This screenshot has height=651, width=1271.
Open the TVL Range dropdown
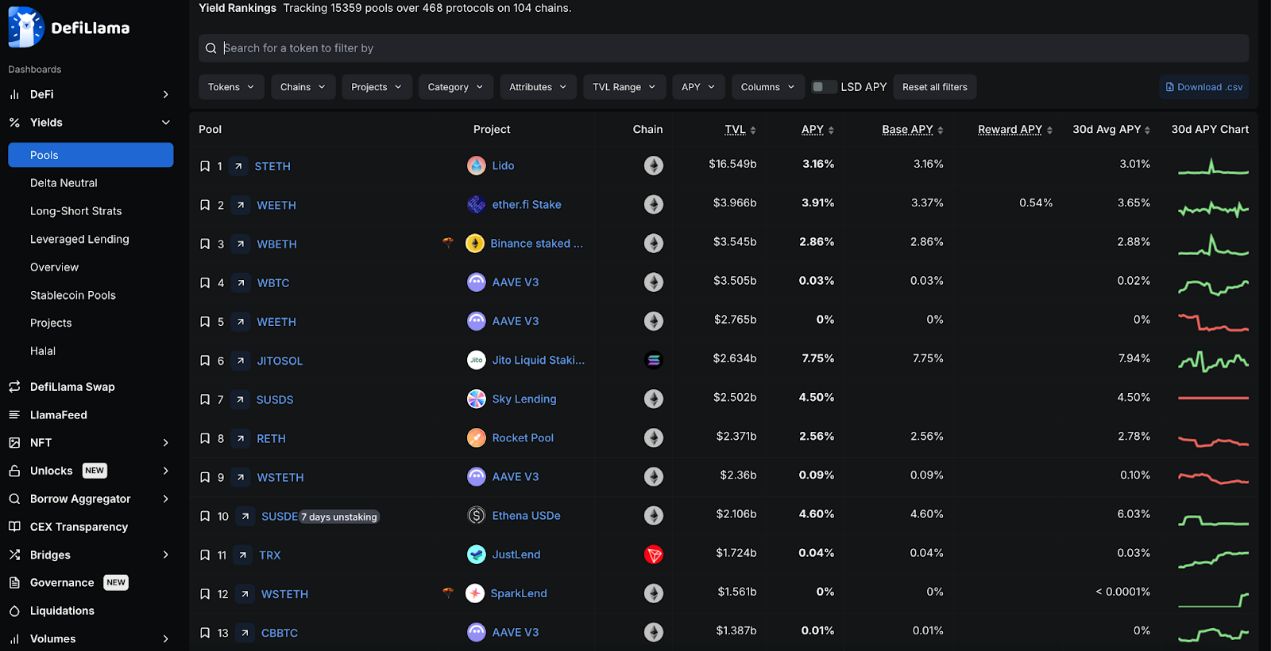[x=624, y=87]
